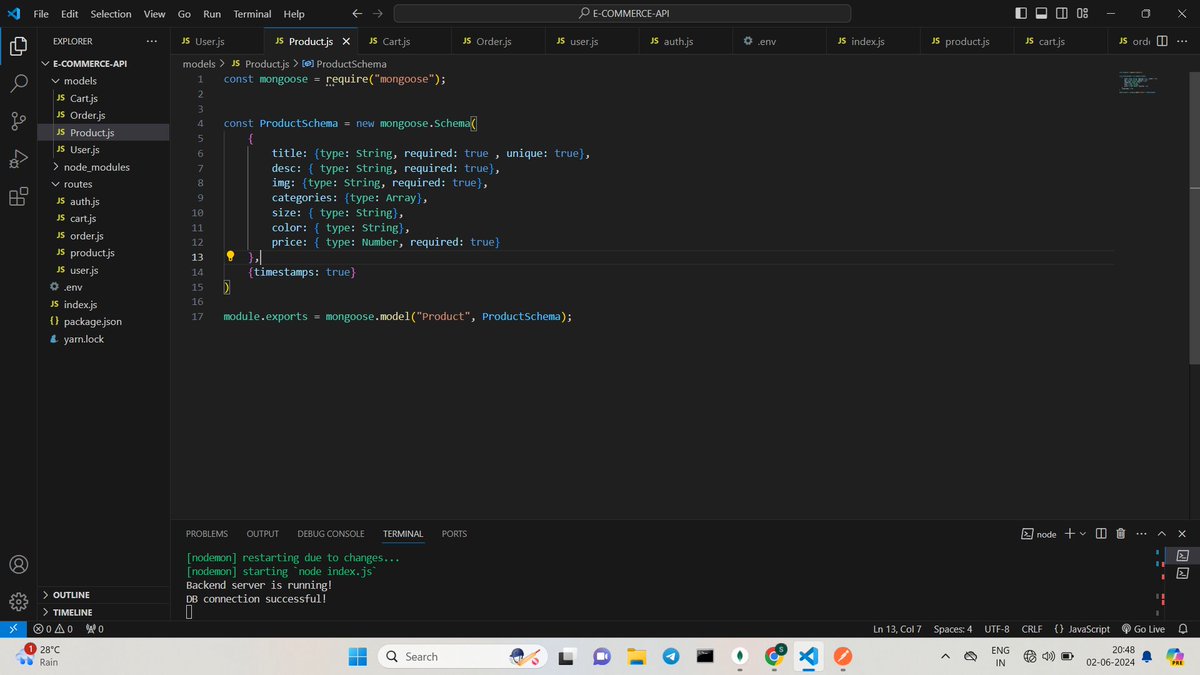Image resolution: width=1200 pixels, height=675 pixels.
Task: Switch to the Problems panel tab
Action: point(207,534)
